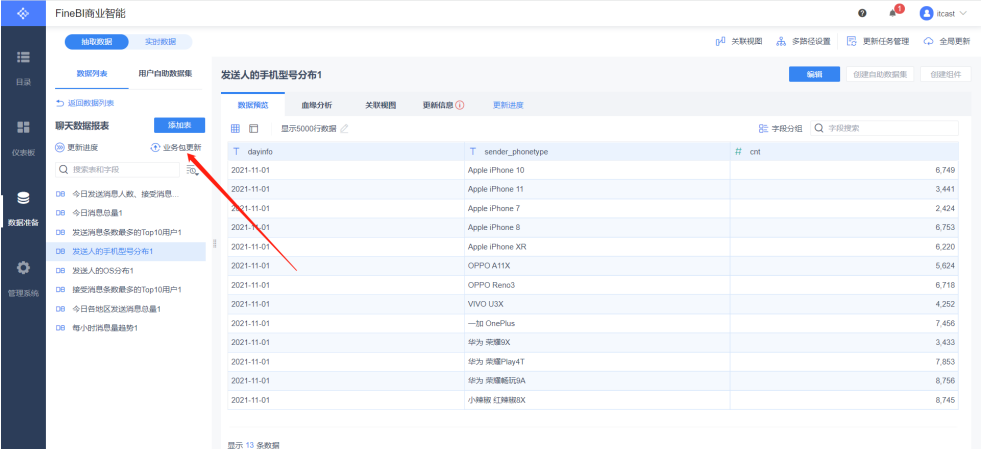This screenshot has height=449, width=982.
Task: Select table 今日消息总量1
Action: pos(126,213)
